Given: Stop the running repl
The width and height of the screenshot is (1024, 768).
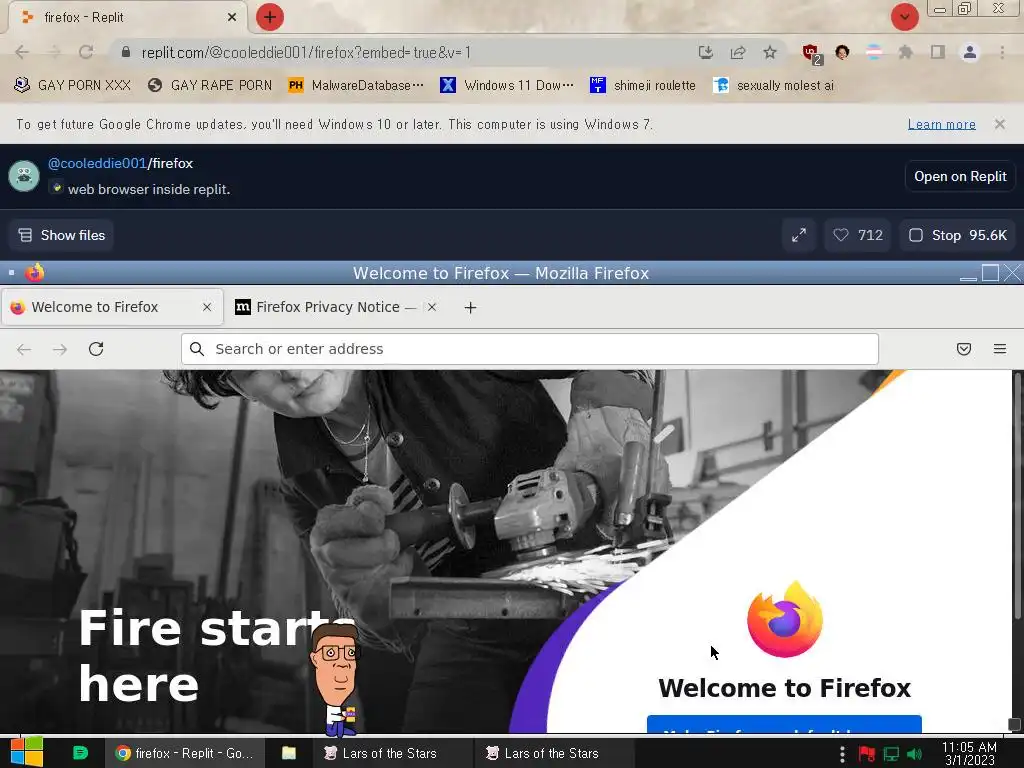Looking at the screenshot, I should tap(958, 235).
